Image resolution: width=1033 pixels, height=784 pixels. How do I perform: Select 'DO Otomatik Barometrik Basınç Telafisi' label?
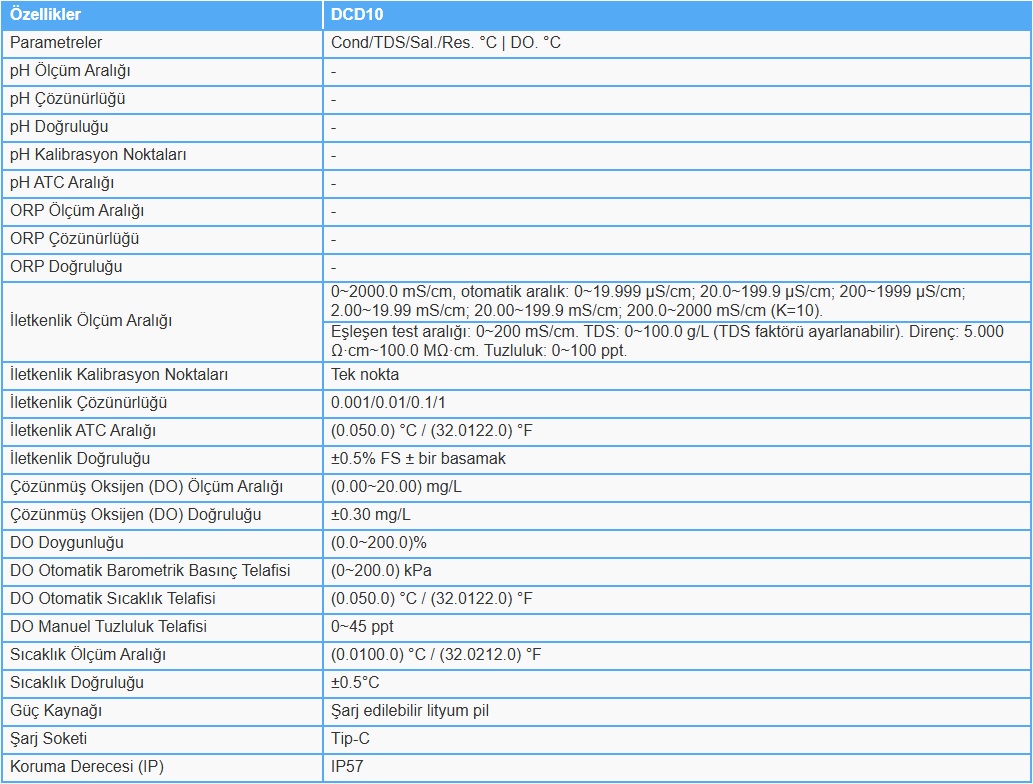coord(150,571)
